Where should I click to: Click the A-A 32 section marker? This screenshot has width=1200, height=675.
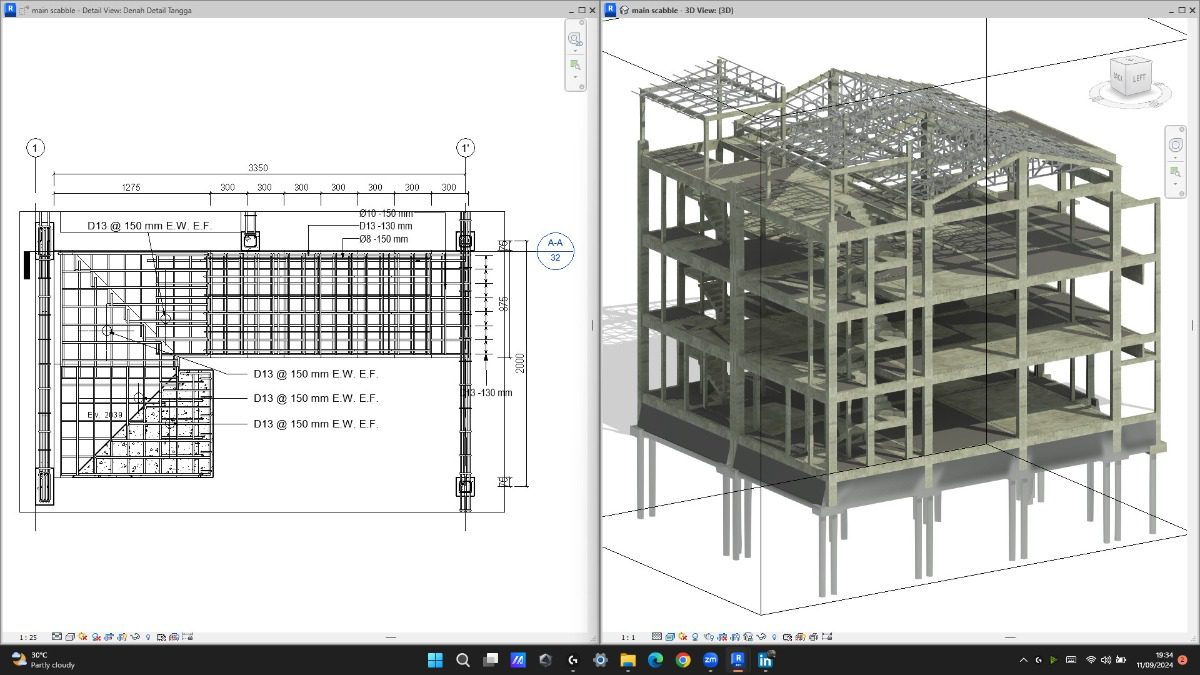(x=555, y=250)
